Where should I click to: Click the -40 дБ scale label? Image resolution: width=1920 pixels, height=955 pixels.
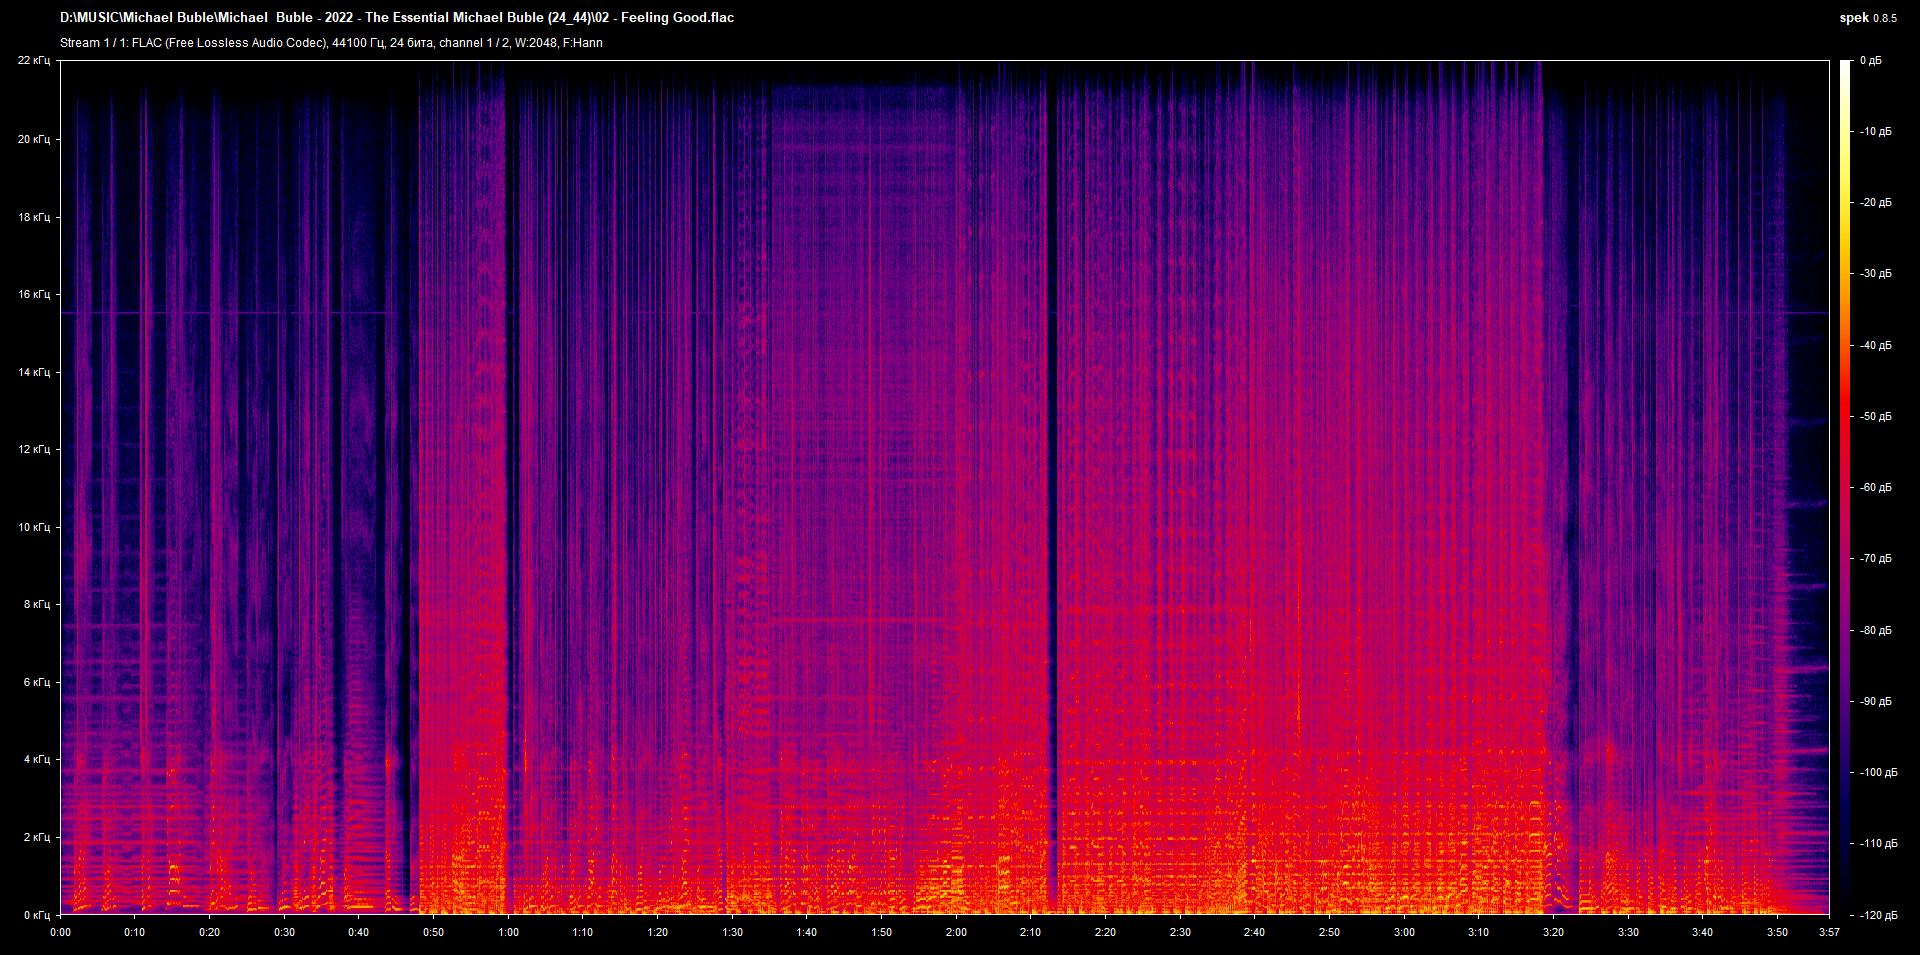[x=1875, y=345]
